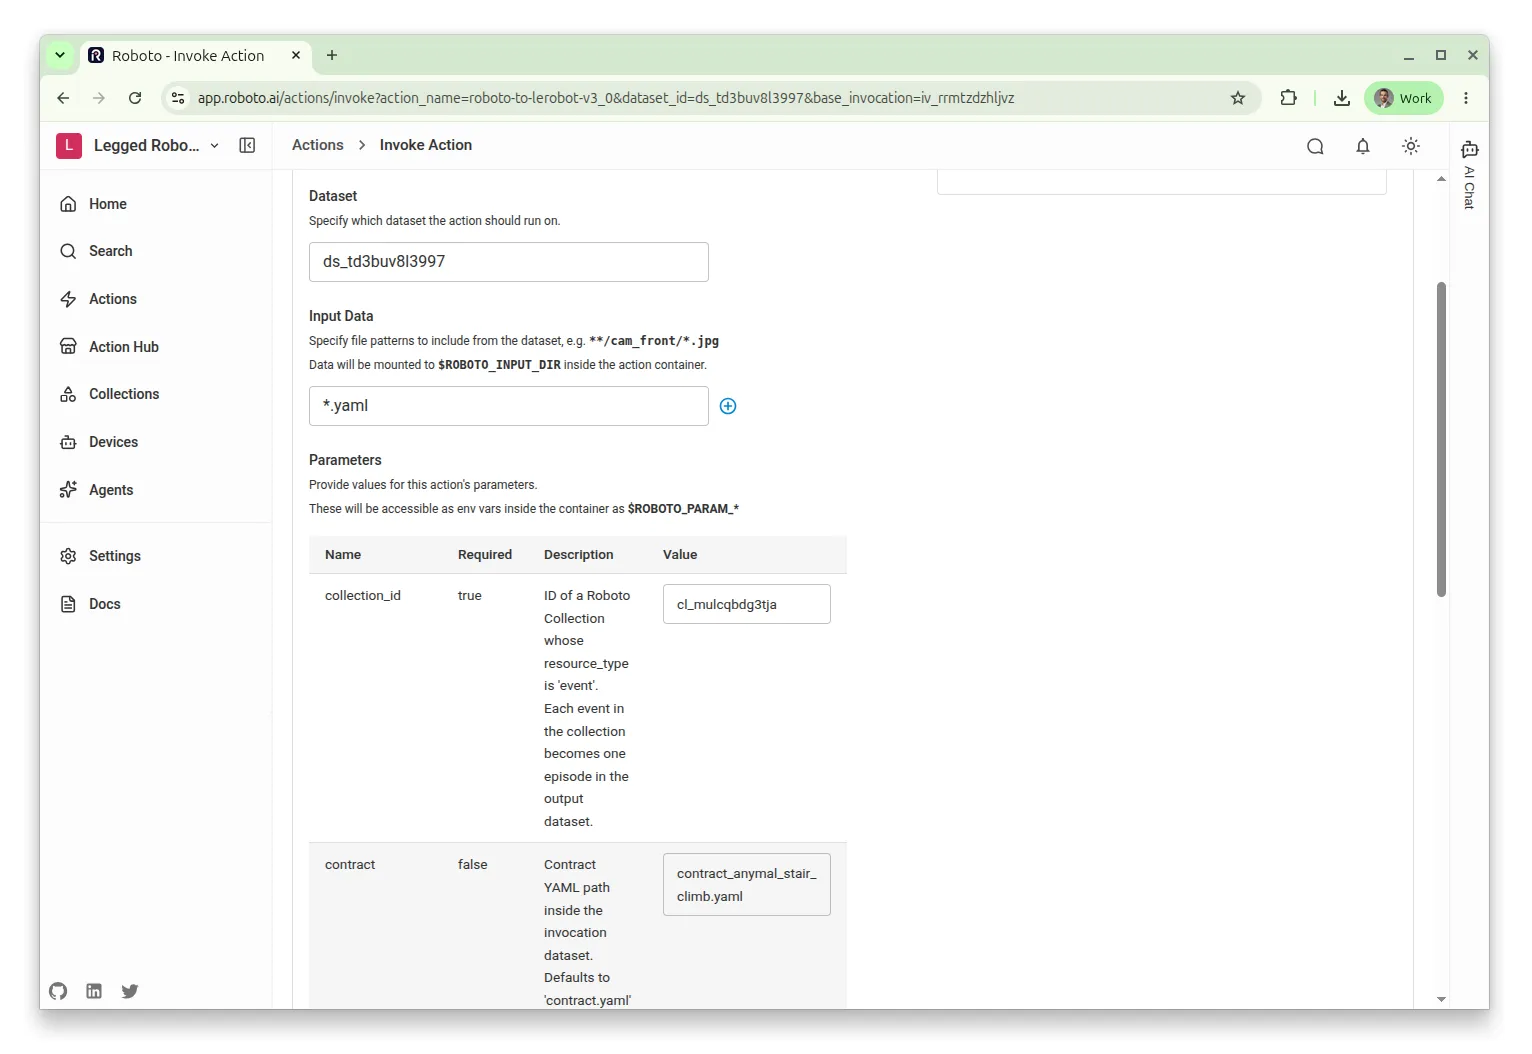This screenshot has height=1054, width=1532.
Task: Edit the collection_id value field
Action: click(x=747, y=604)
